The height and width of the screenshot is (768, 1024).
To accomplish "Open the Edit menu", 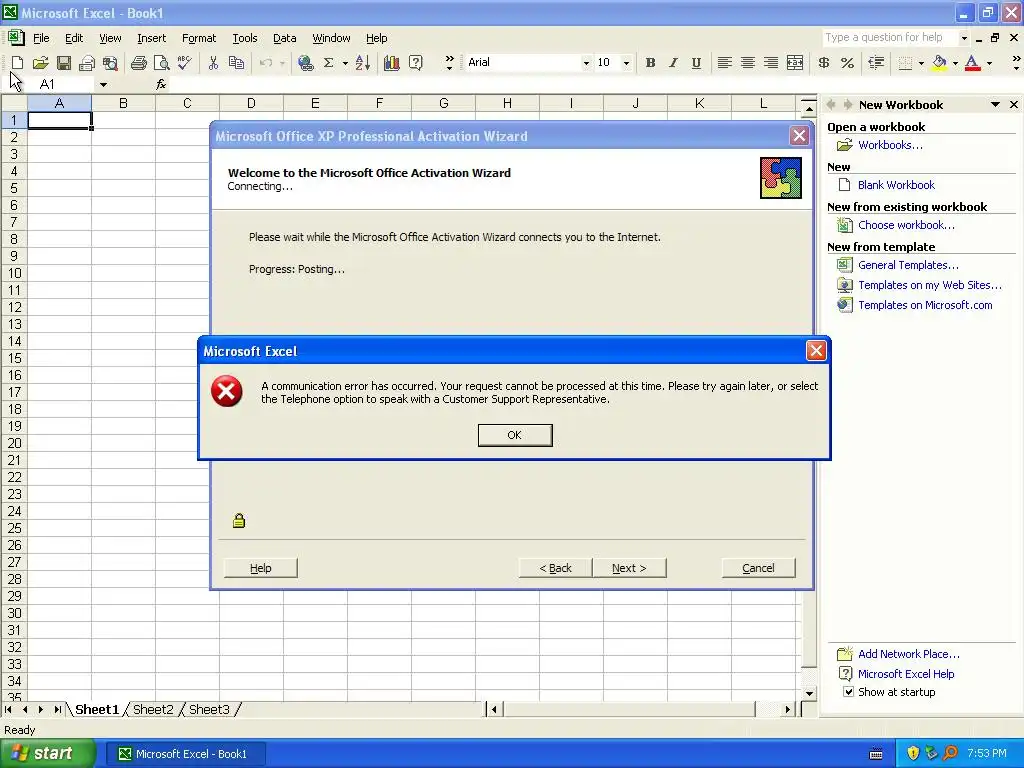I will [x=74, y=38].
